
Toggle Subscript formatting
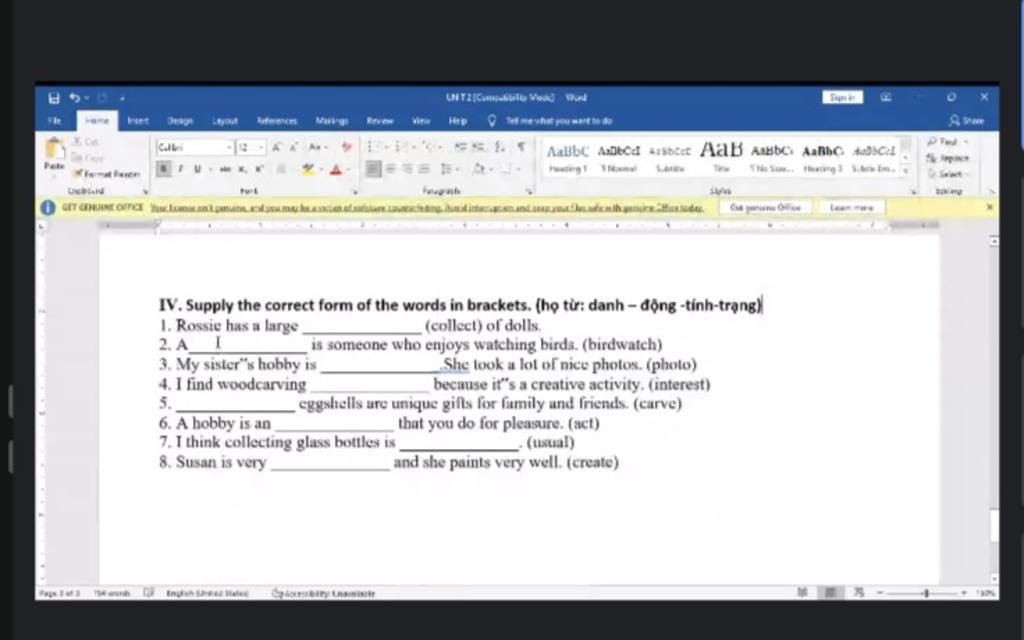[242, 169]
